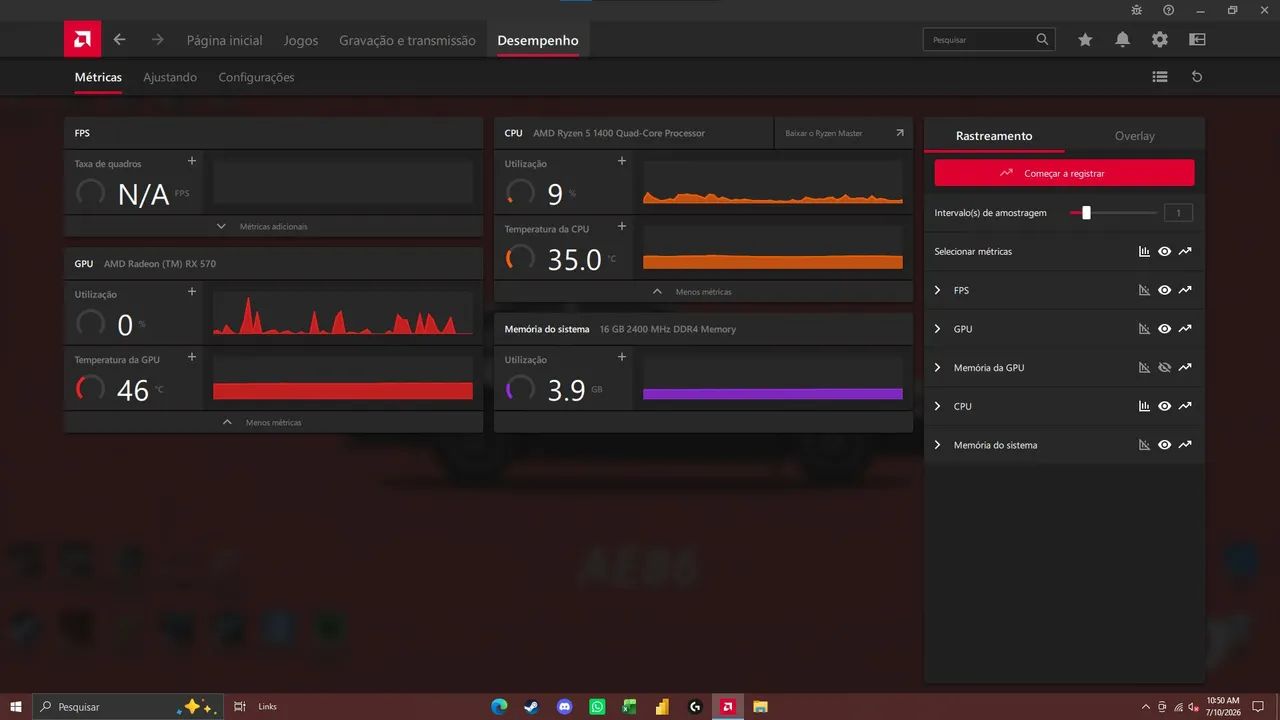Screen dimensions: 1280x720
Task: Hide FPS metrics with eye icon
Action: [x=1164, y=290]
